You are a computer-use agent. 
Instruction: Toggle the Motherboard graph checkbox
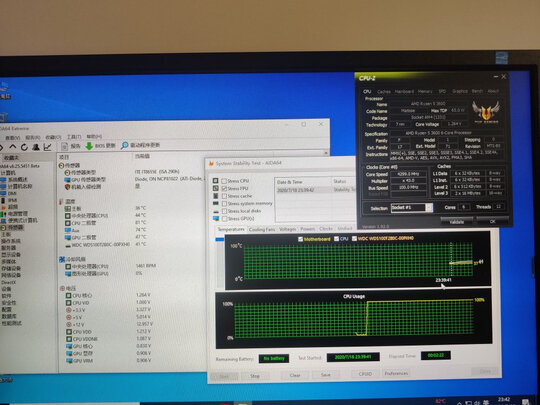[x=300, y=239]
